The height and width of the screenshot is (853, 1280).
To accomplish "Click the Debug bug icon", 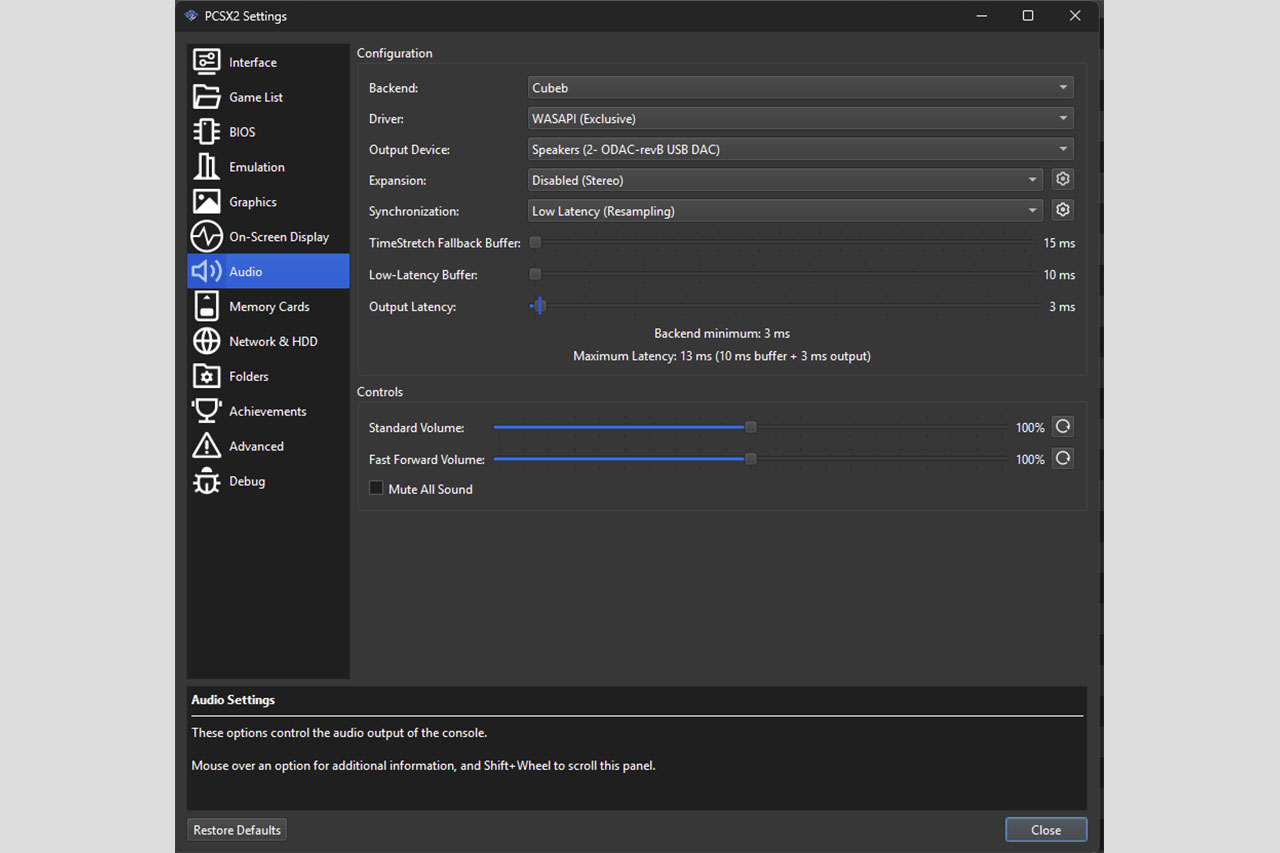I will [x=206, y=481].
